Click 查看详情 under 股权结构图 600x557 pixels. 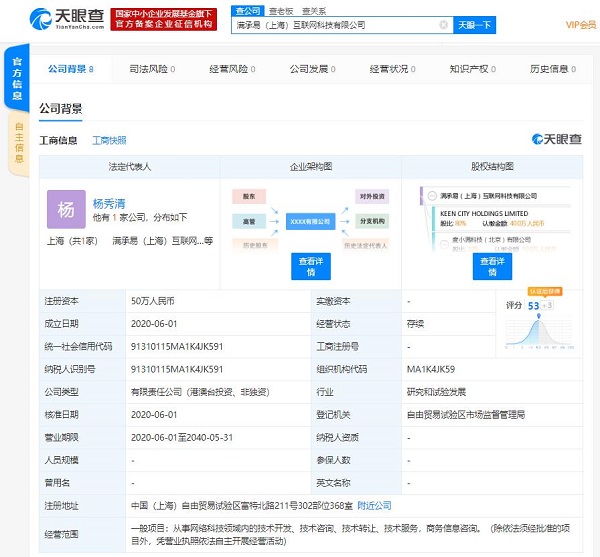(x=492, y=266)
